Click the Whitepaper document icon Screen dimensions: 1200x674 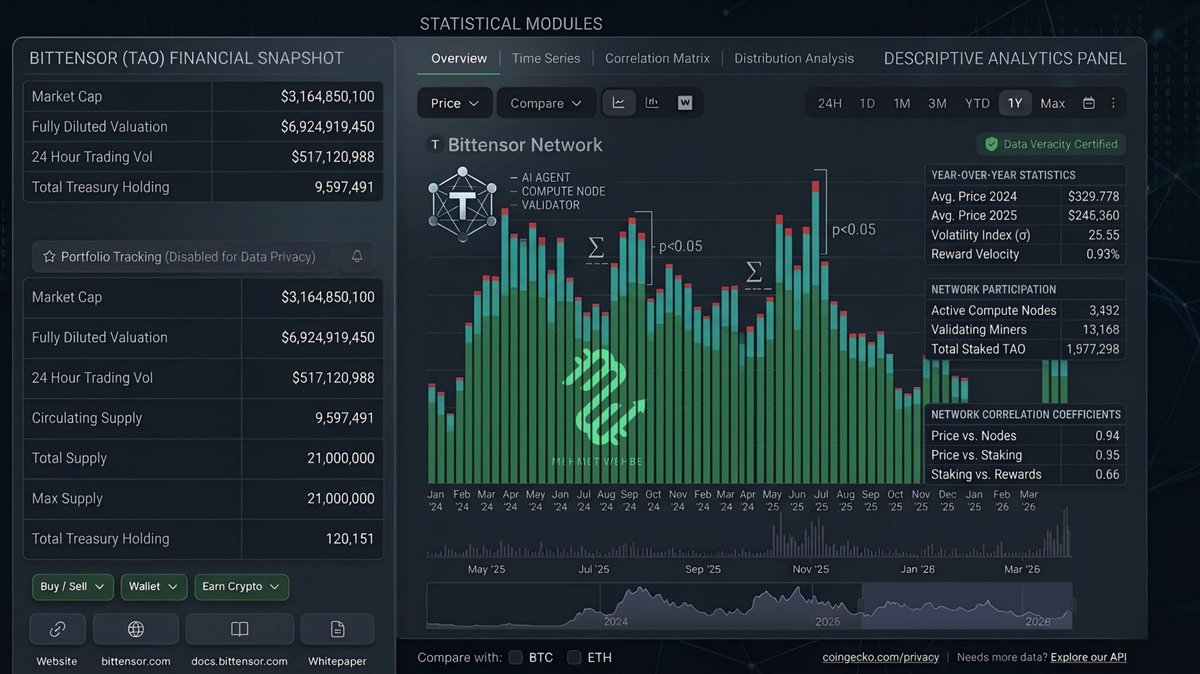[337, 629]
